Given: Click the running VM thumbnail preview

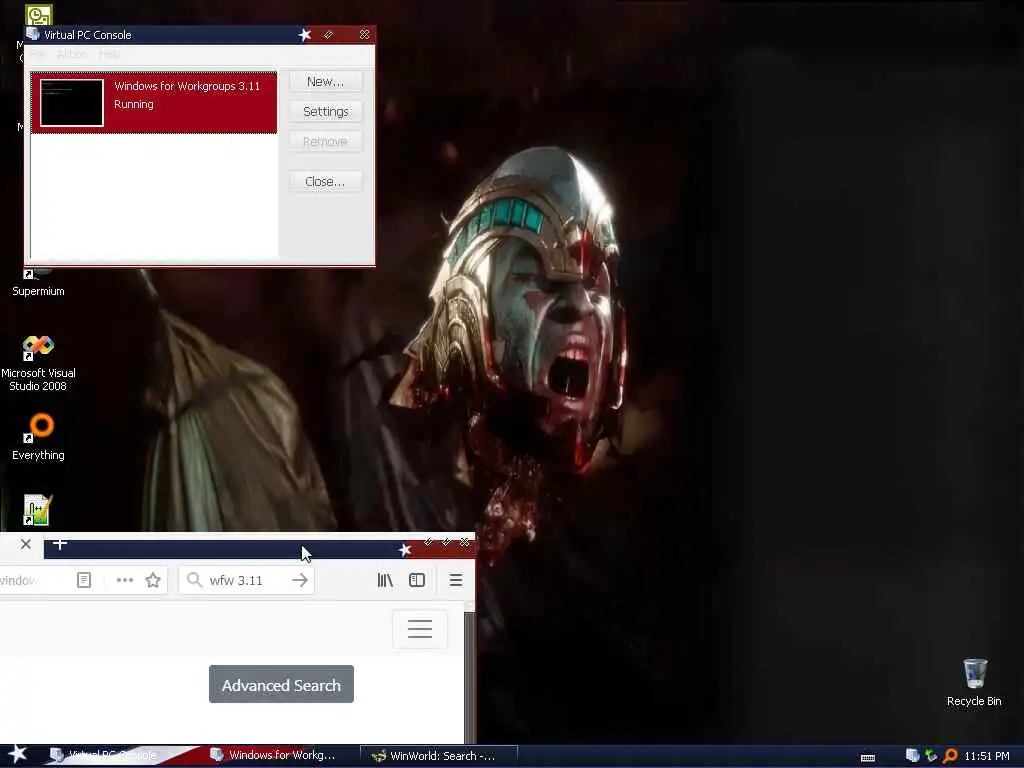Looking at the screenshot, I should coord(72,103).
